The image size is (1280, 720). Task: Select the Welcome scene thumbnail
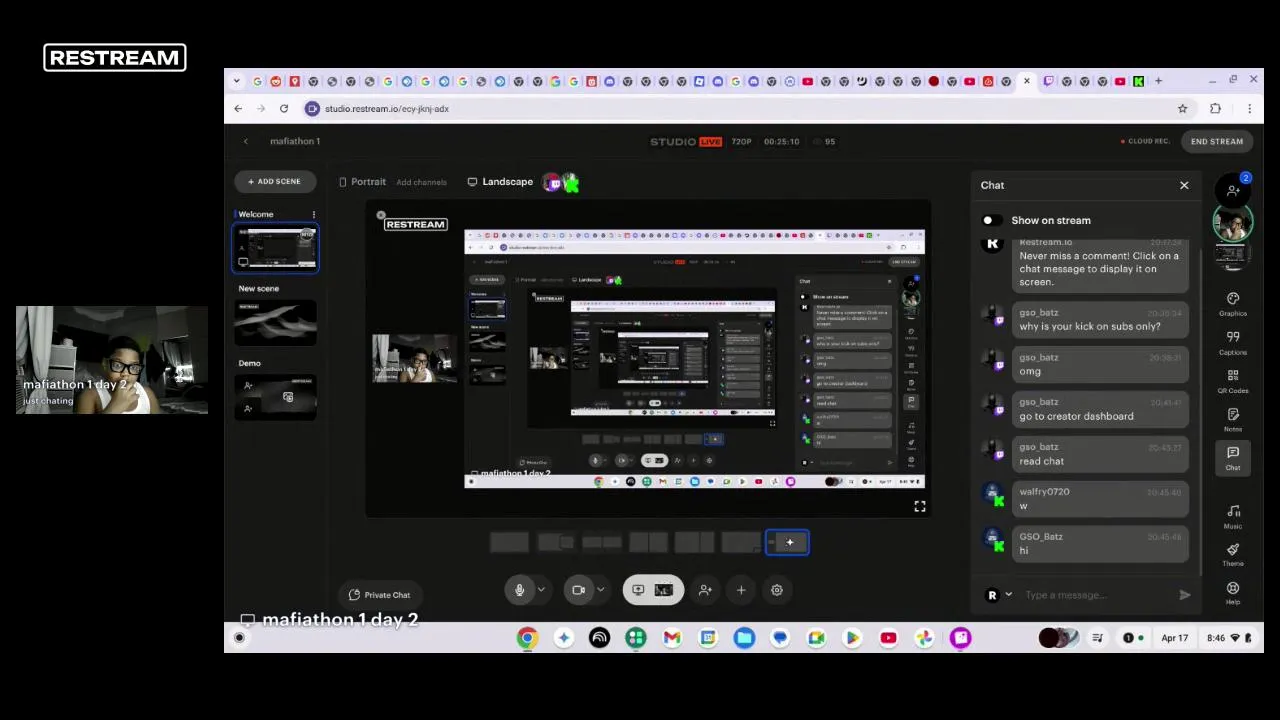click(275, 248)
